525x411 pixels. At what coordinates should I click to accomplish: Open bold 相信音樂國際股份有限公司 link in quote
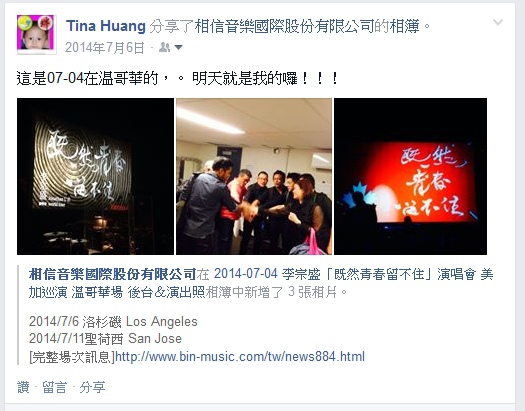[x=112, y=274]
